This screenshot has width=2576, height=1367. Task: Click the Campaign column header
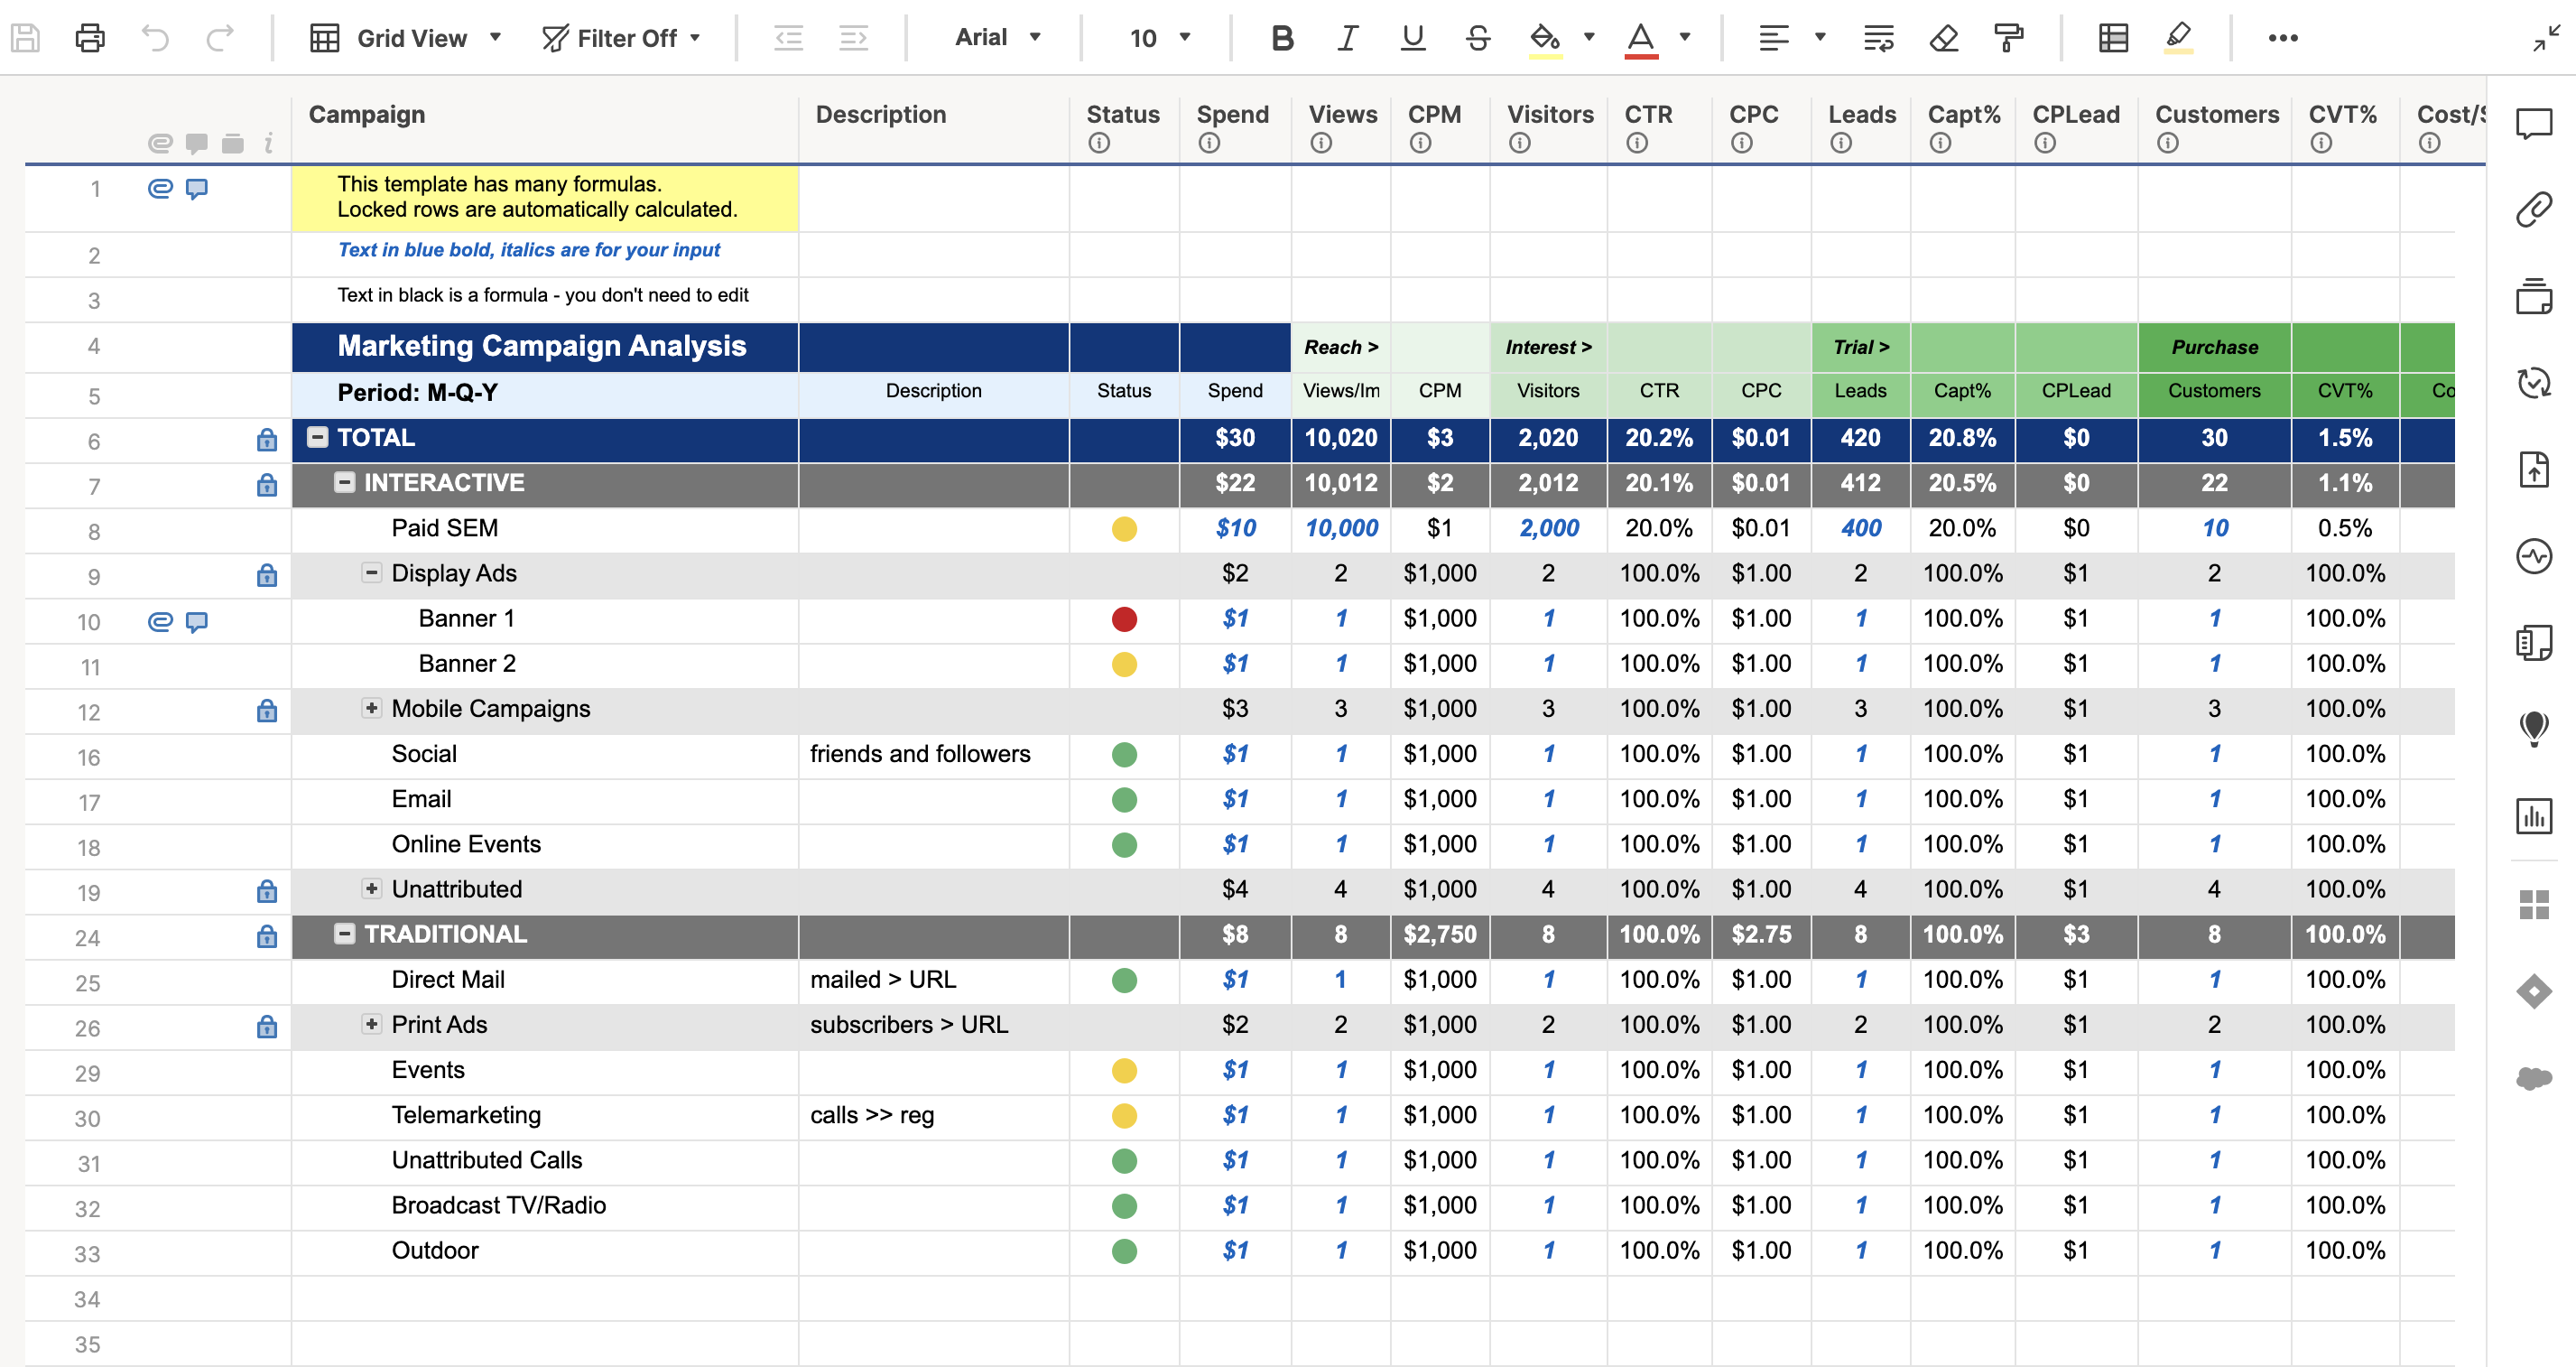(367, 115)
